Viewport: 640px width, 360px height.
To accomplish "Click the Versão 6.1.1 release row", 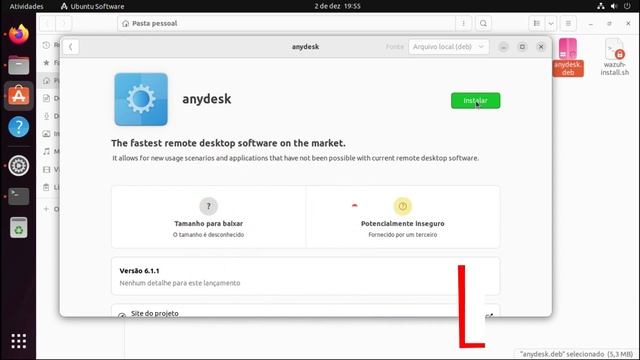I will [305, 276].
